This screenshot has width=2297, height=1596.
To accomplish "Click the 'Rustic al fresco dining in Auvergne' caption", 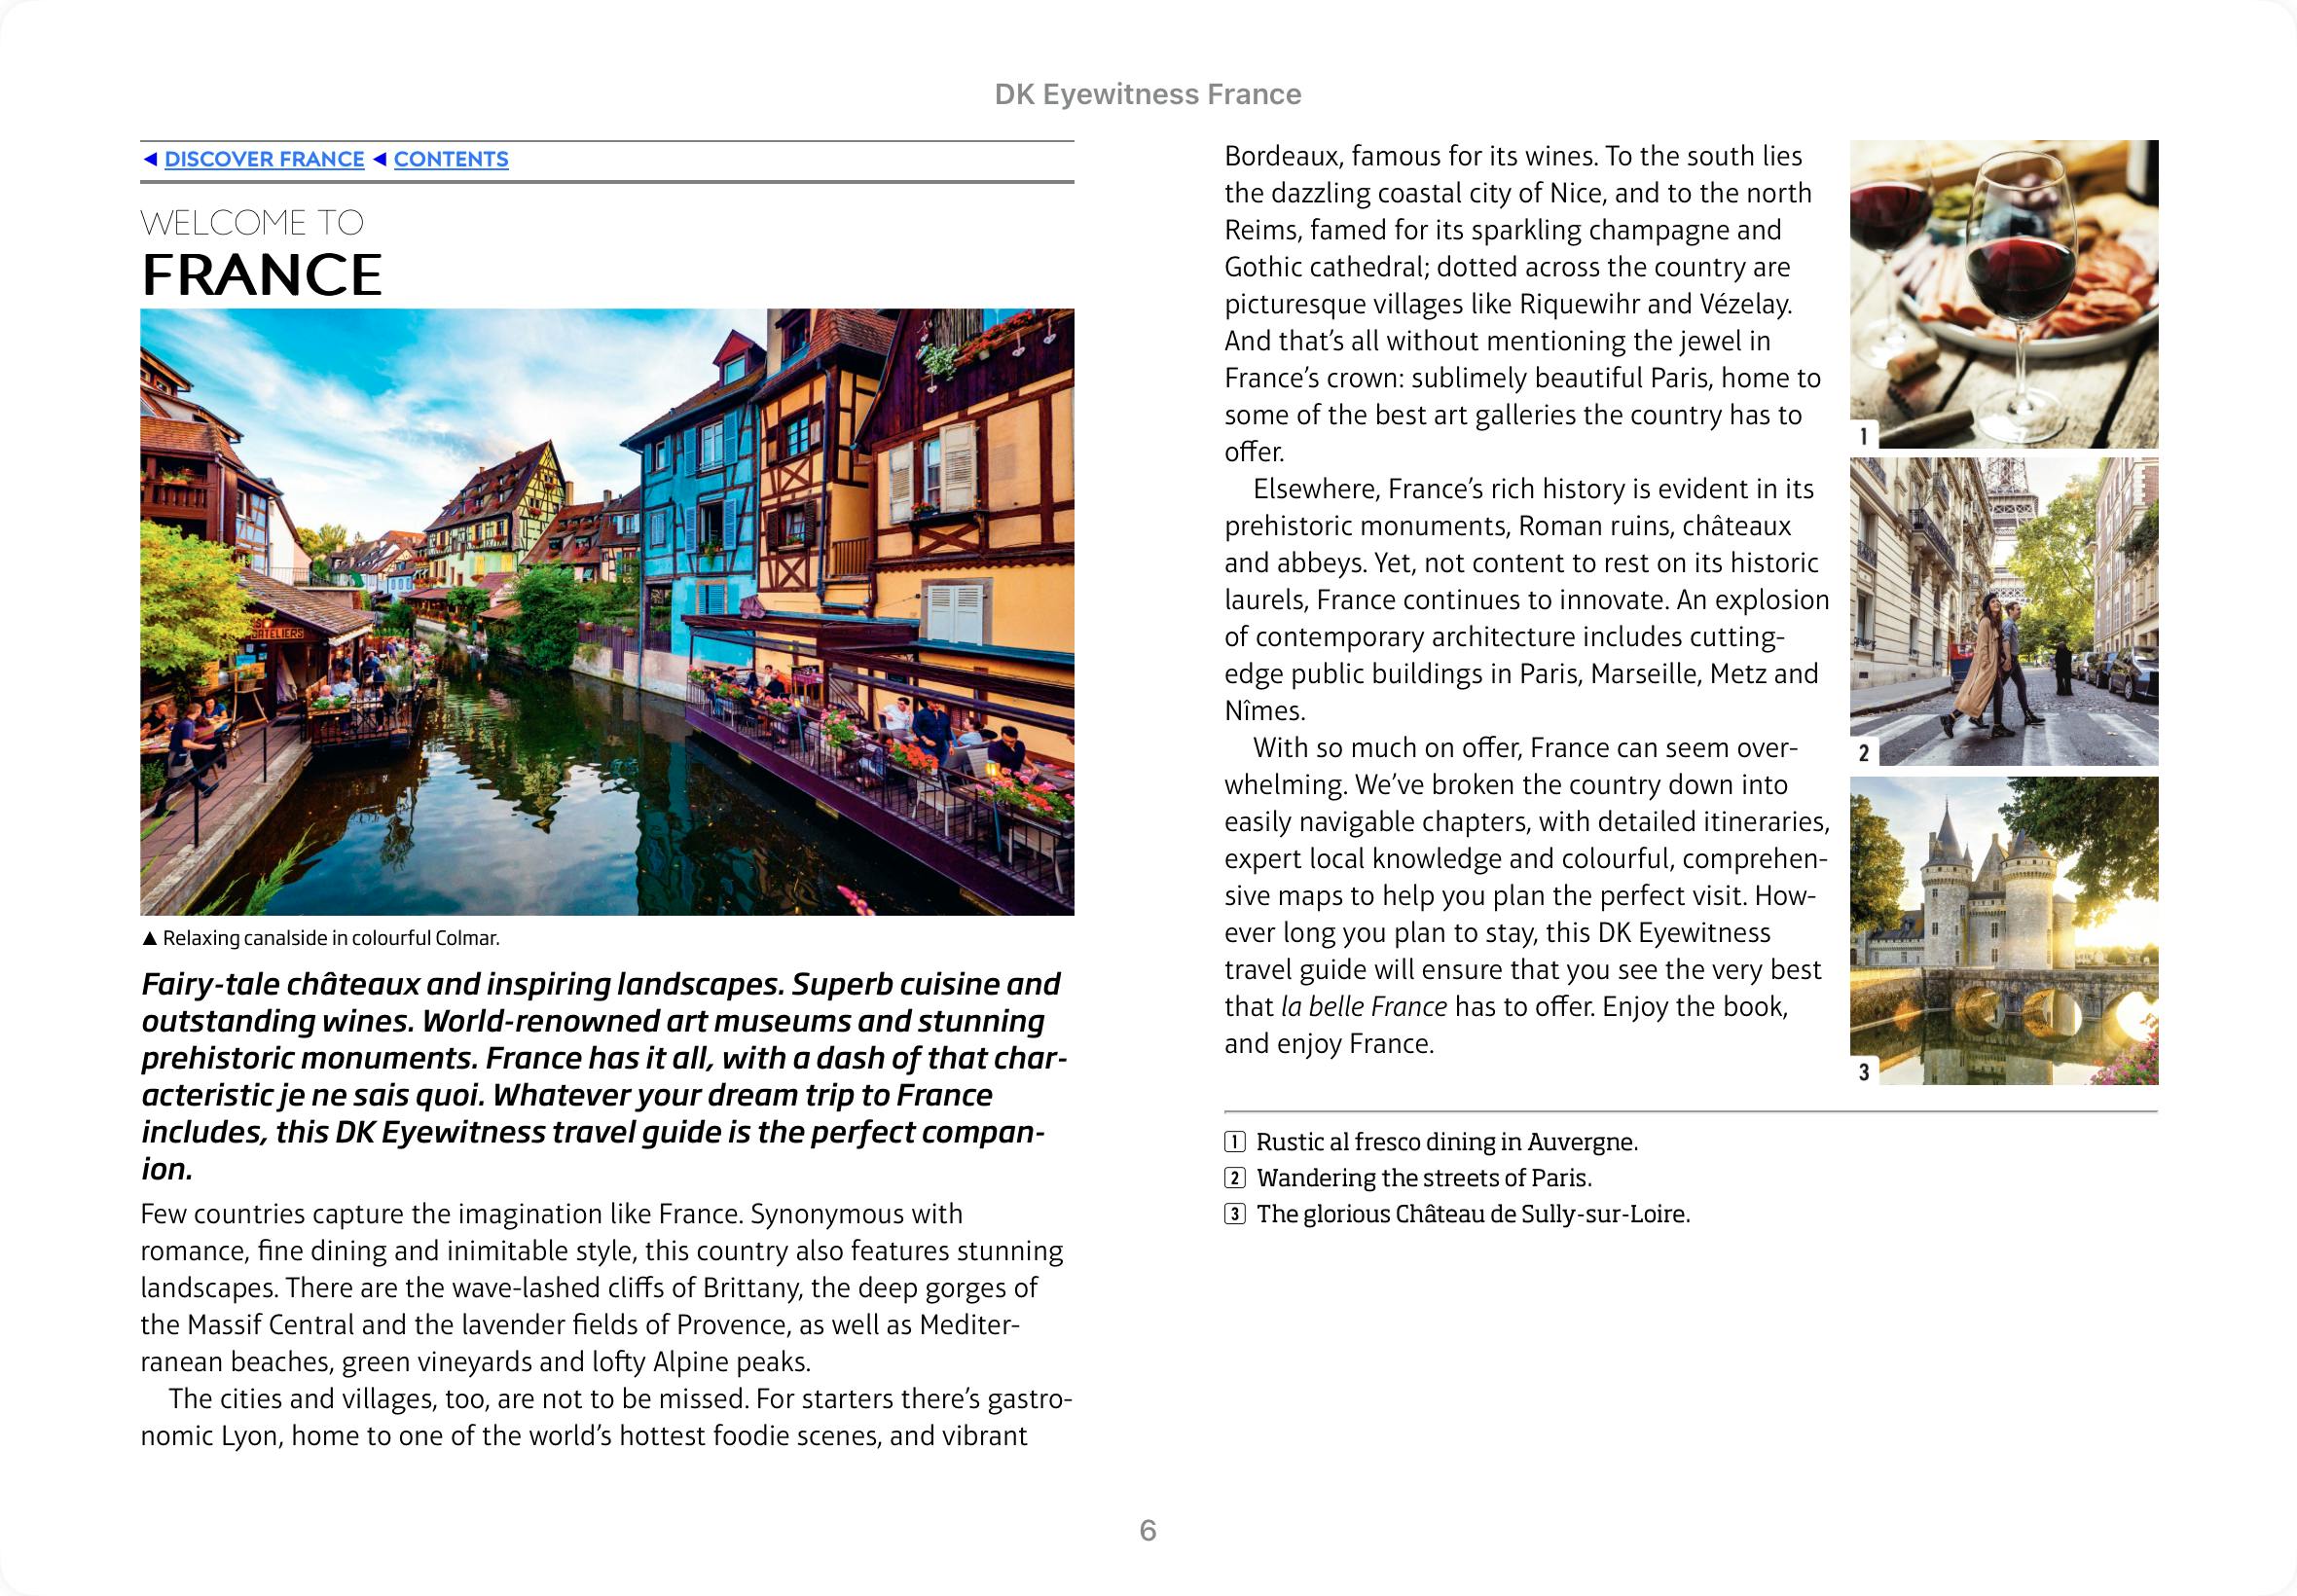I will pos(1446,1142).
